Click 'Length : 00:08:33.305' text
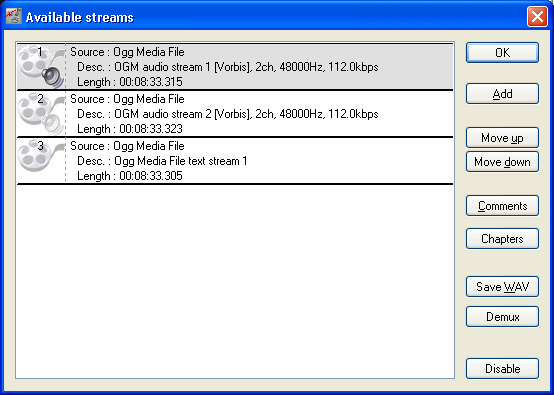Screen dimensions: 554x395 [130, 176]
